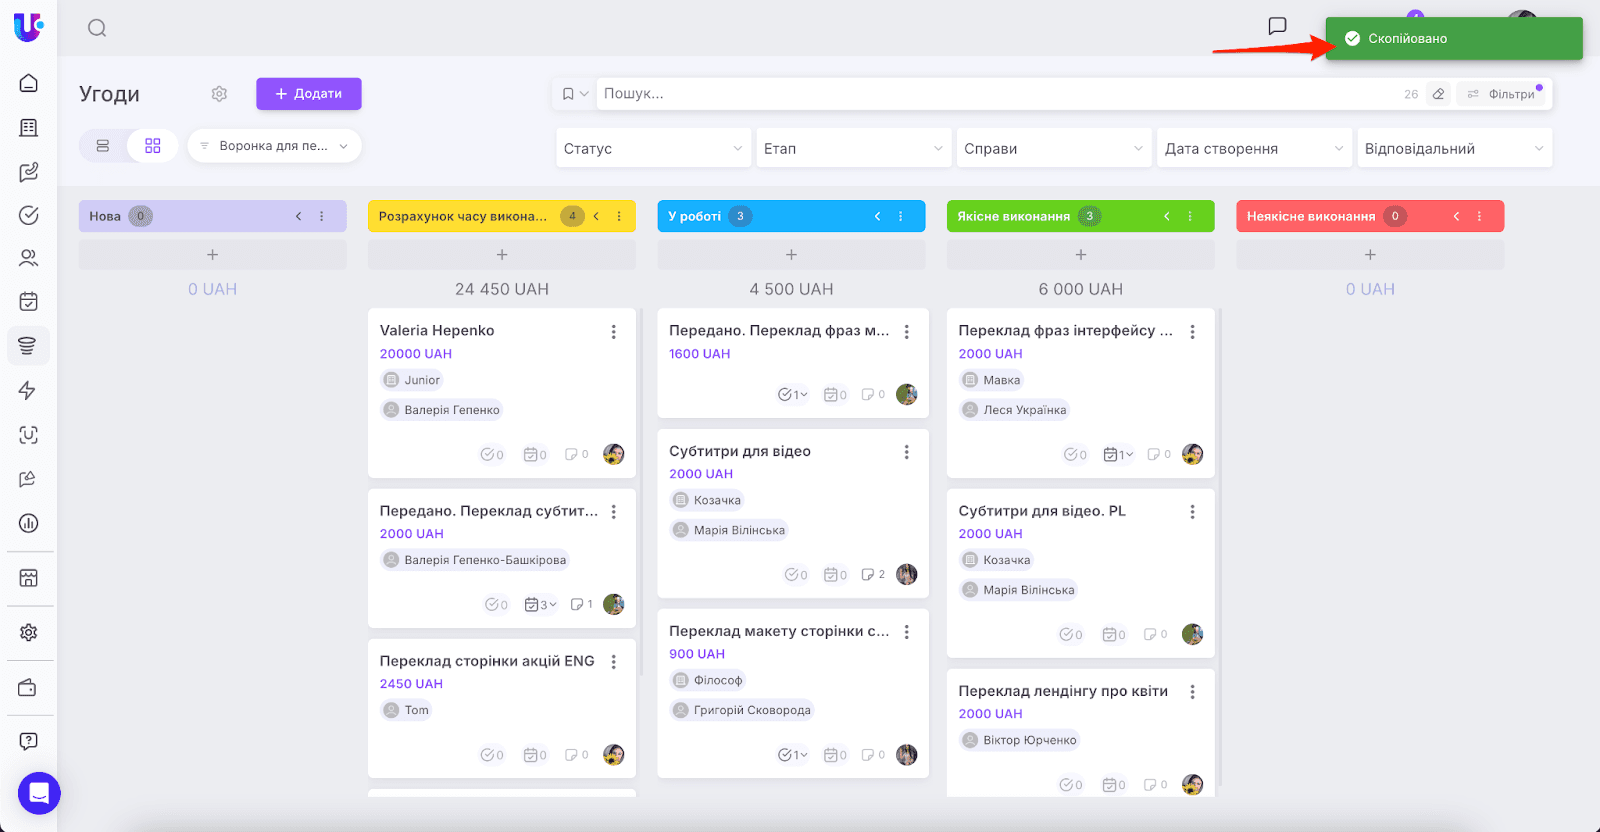
Task: Click the Додати button
Action: click(308, 94)
